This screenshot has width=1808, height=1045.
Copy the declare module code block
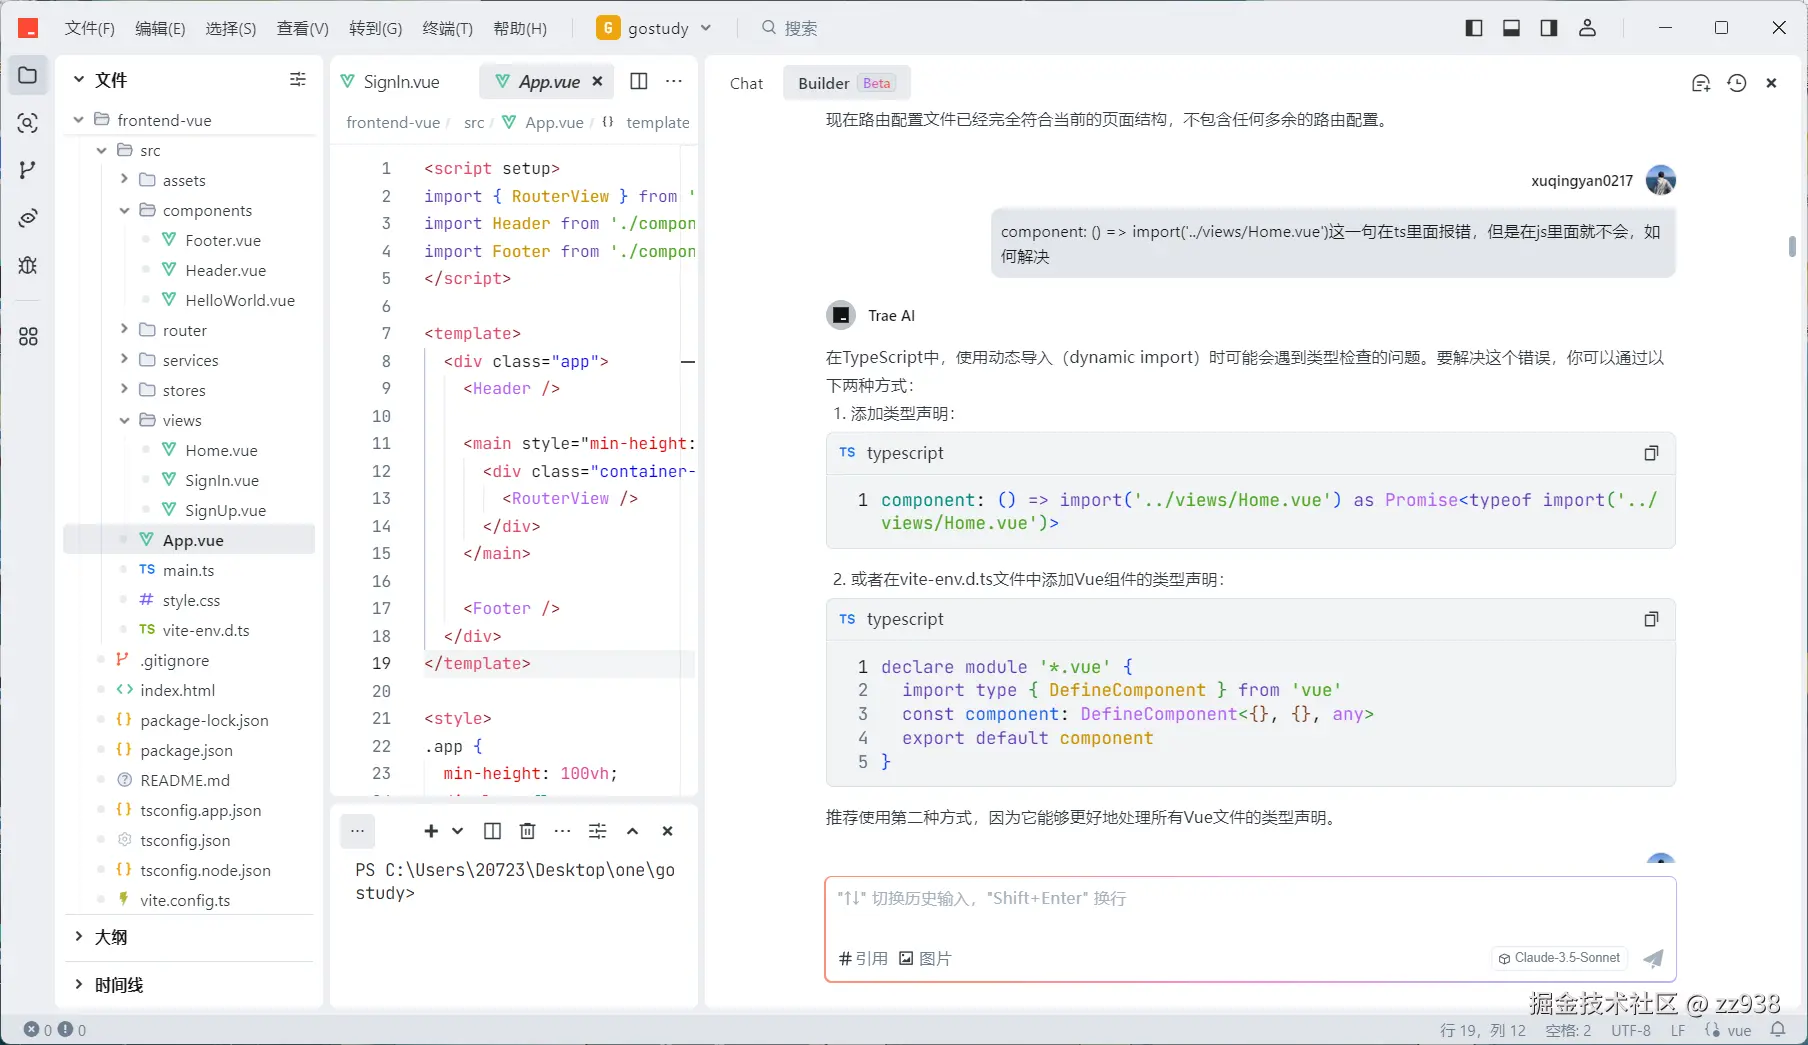point(1651,619)
